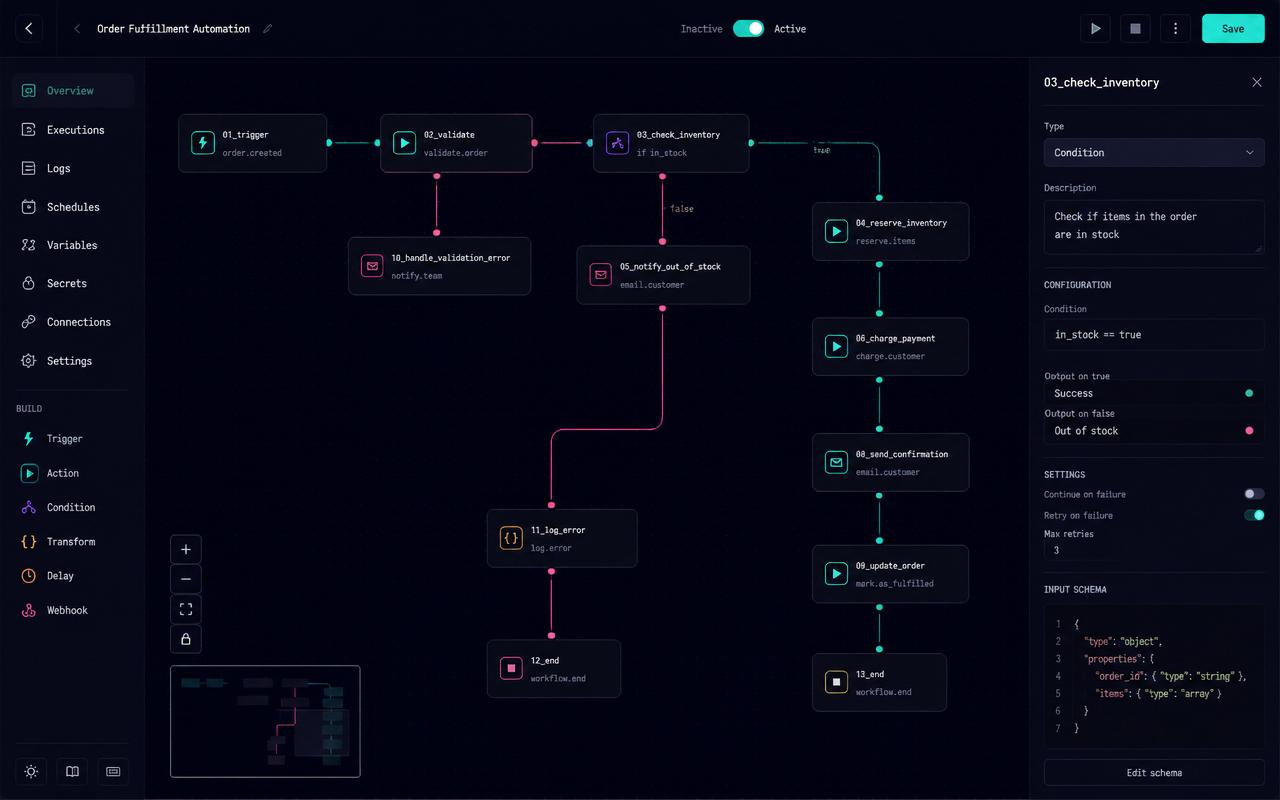
Task: Open the Executions section
Action: (x=73, y=130)
